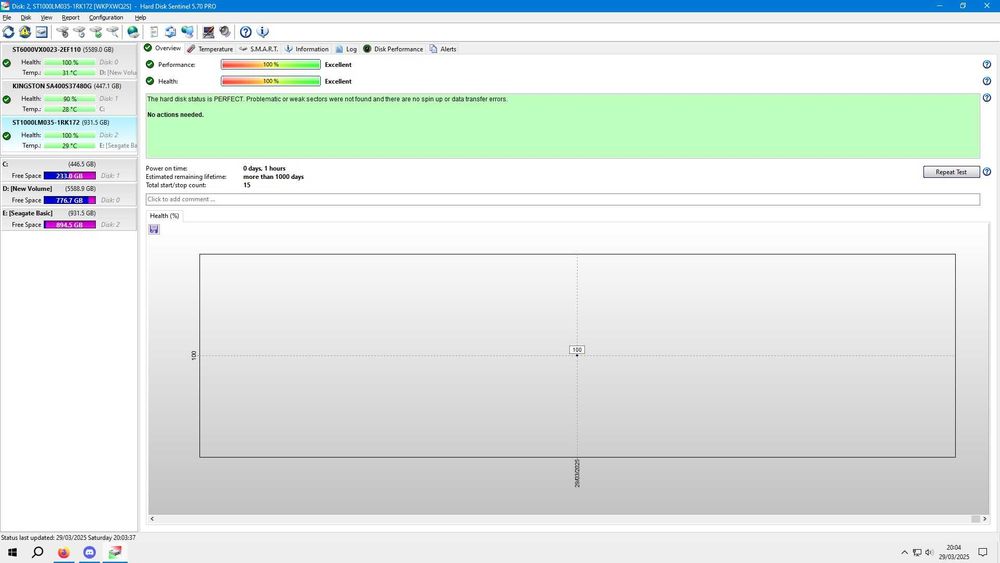Click the 894.5 GB free space bar
Screen dimensions: 1000x563
pos(70,225)
